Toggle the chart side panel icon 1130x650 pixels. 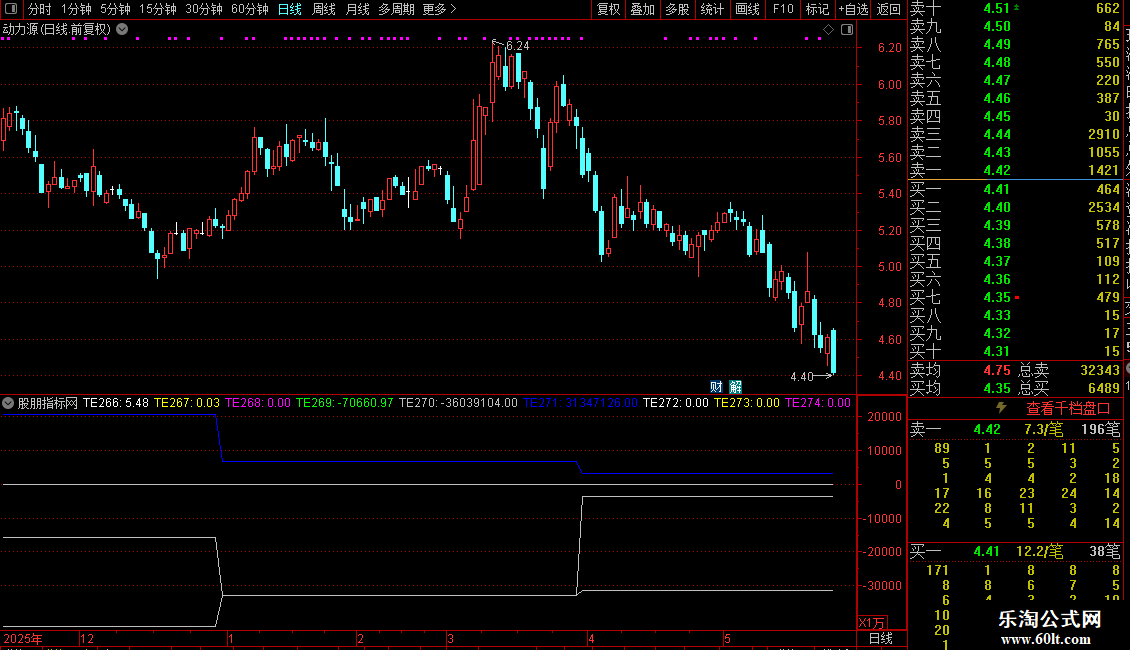(847, 30)
